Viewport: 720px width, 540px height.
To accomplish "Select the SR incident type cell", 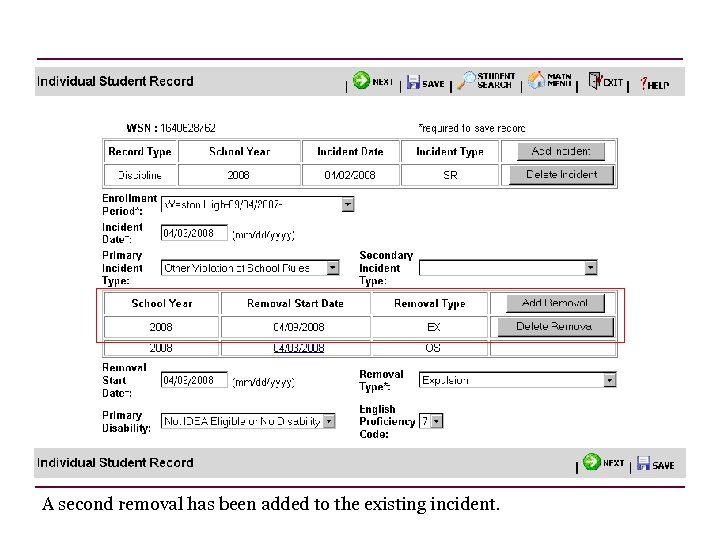I will [x=450, y=175].
